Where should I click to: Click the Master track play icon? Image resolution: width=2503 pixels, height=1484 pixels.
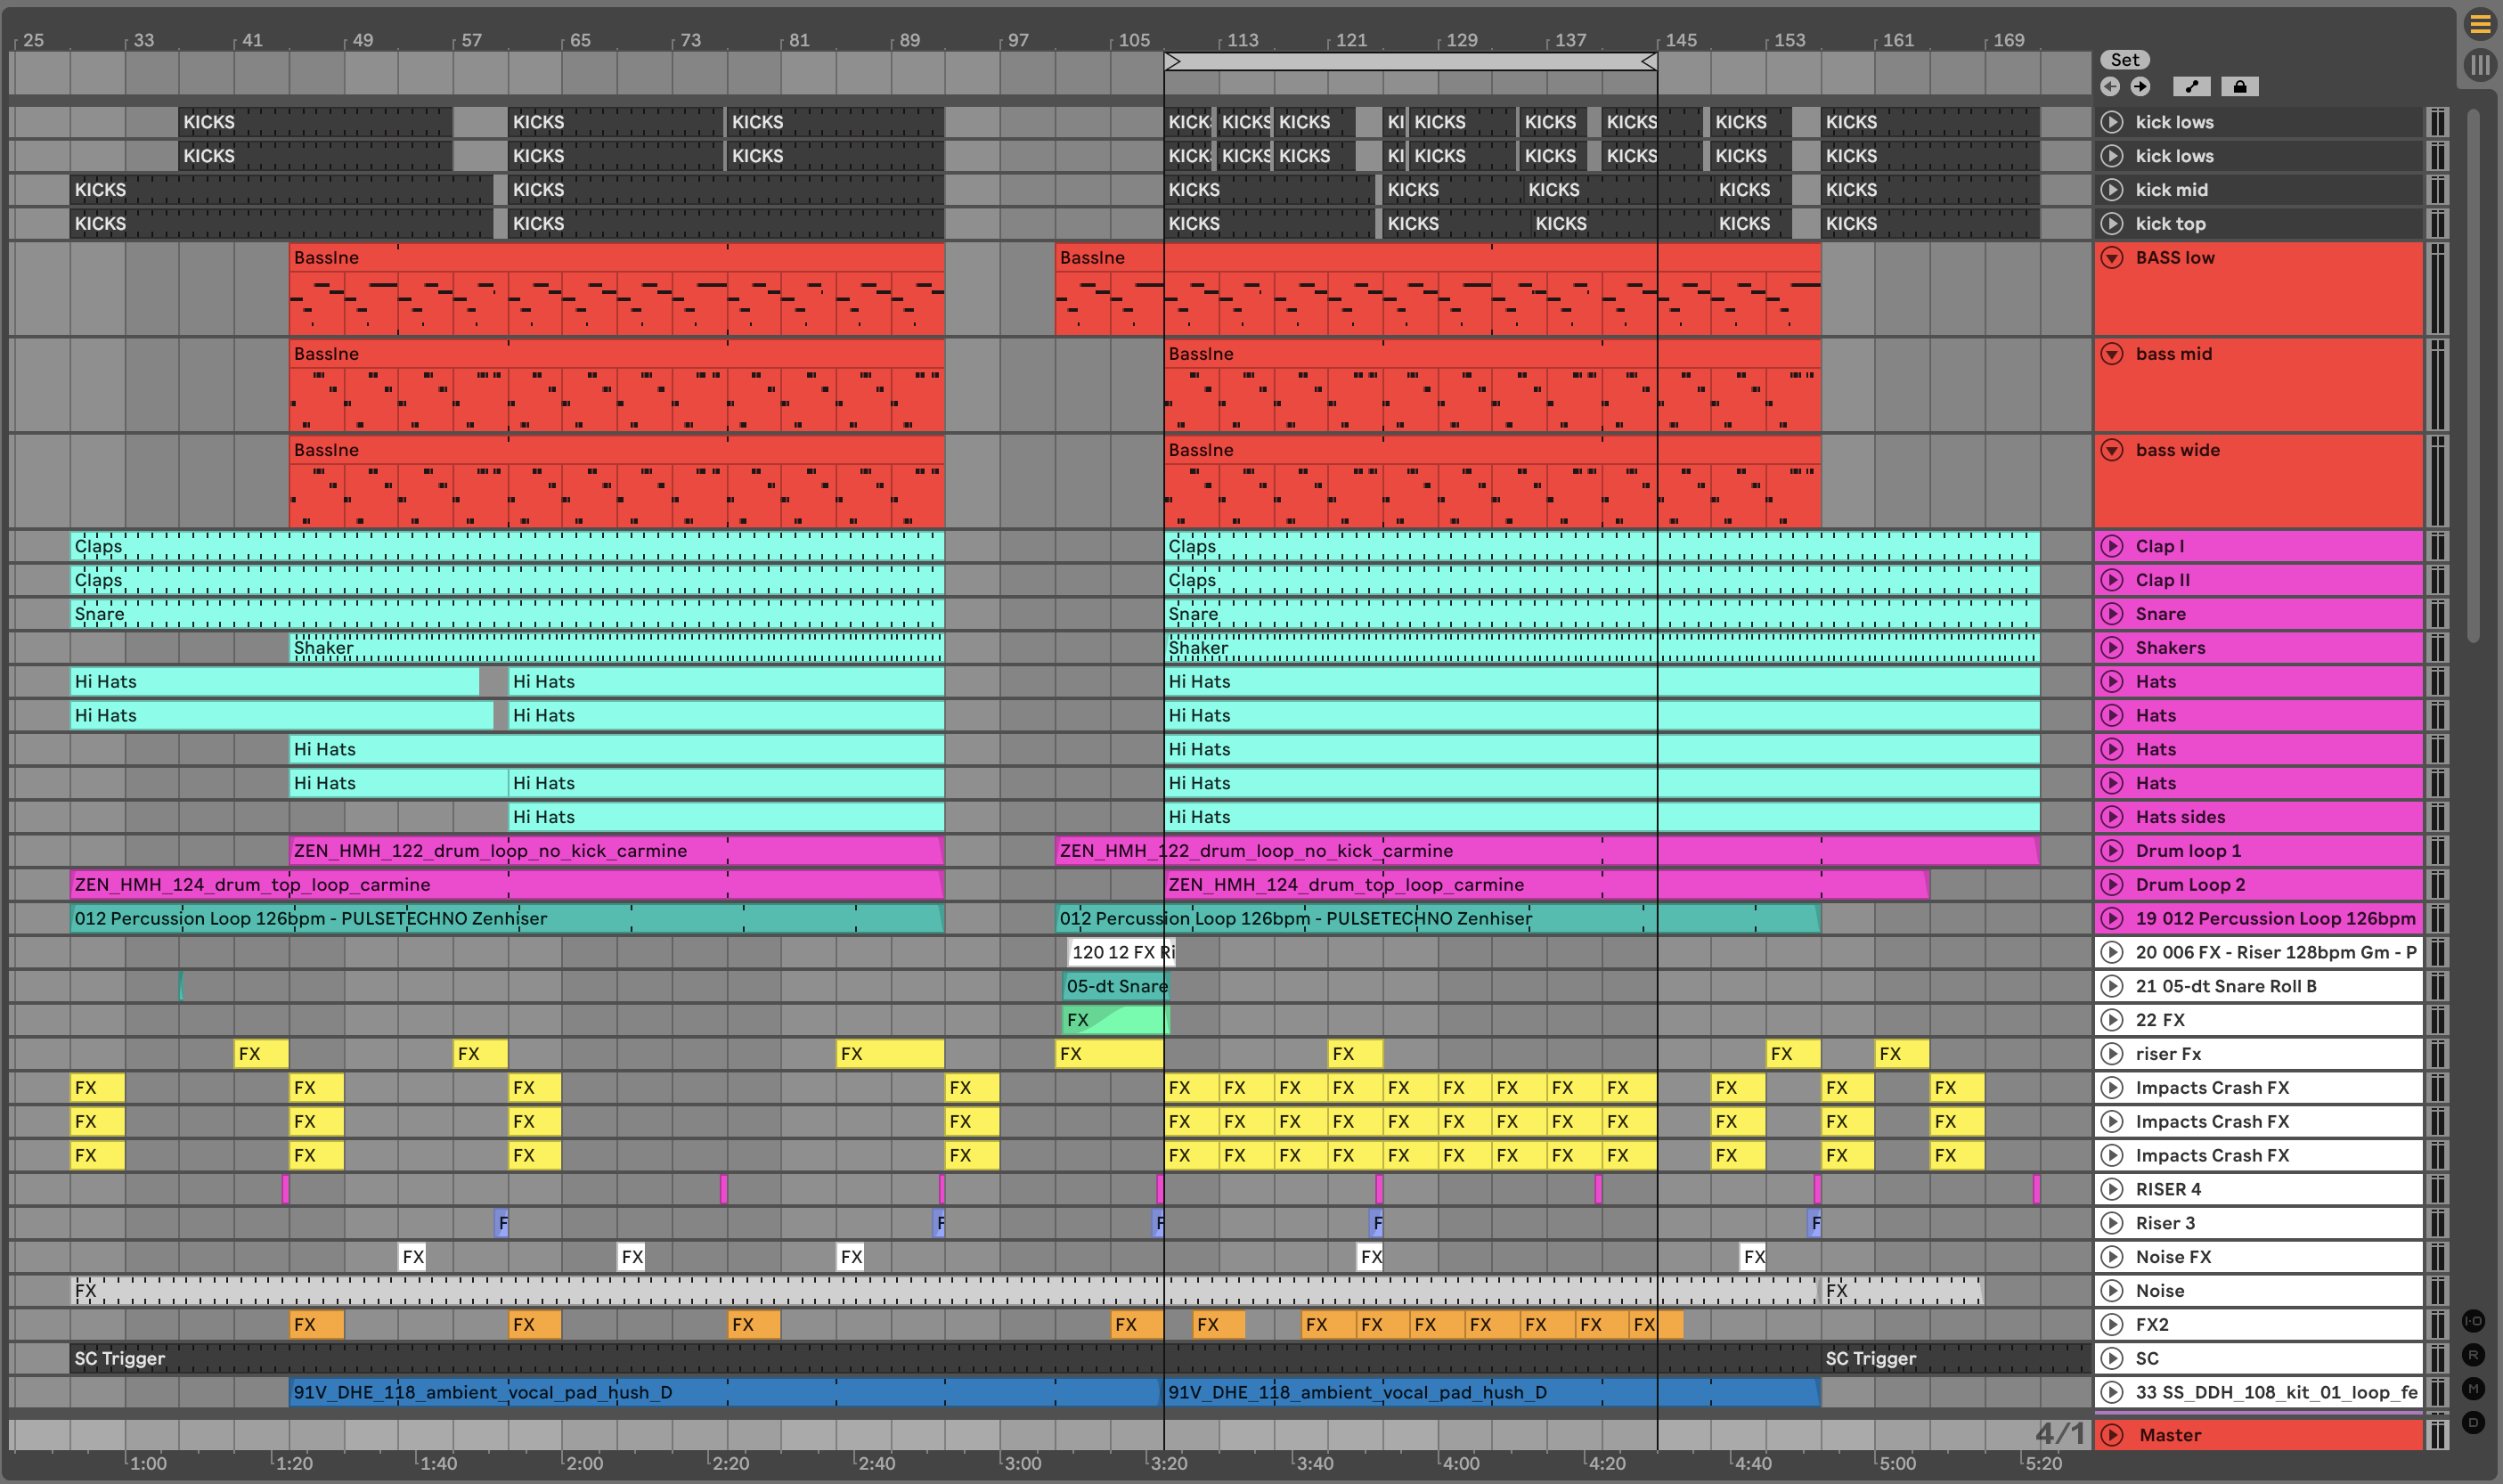(2112, 1435)
